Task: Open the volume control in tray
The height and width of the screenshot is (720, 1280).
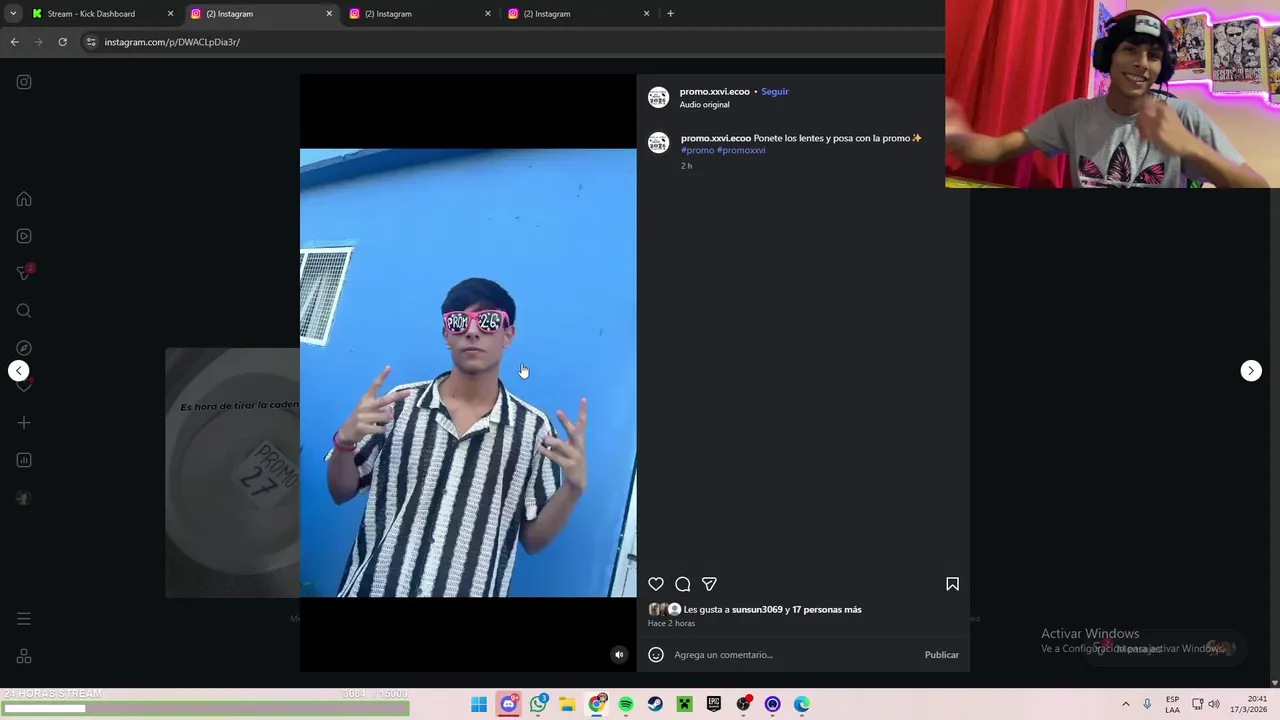Action: click(1213, 704)
